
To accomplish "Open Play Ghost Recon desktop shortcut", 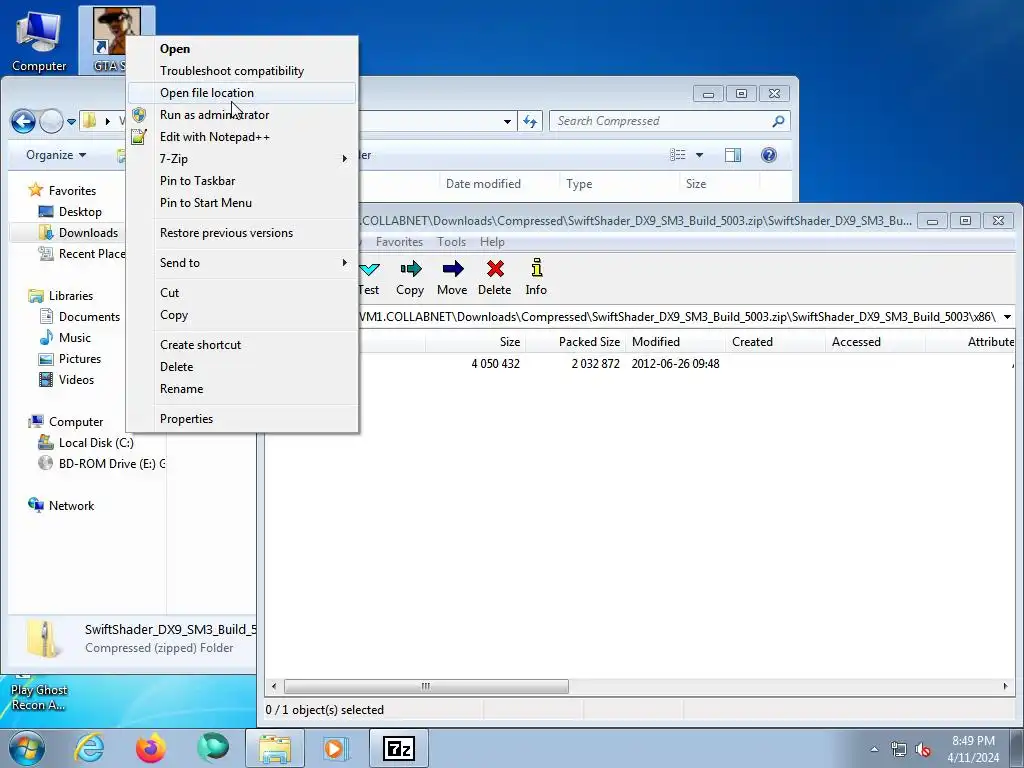I will (x=39, y=692).
